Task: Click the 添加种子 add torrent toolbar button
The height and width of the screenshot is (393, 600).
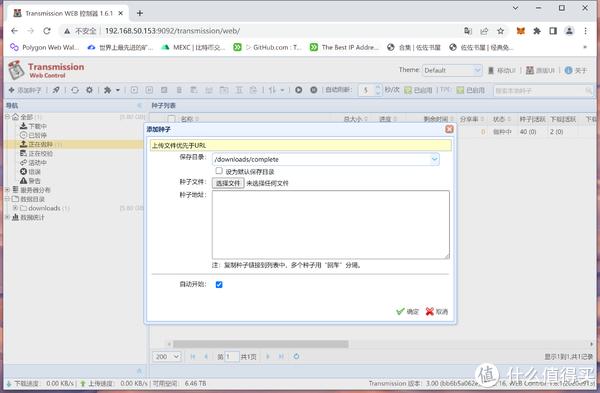Action: coord(24,90)
